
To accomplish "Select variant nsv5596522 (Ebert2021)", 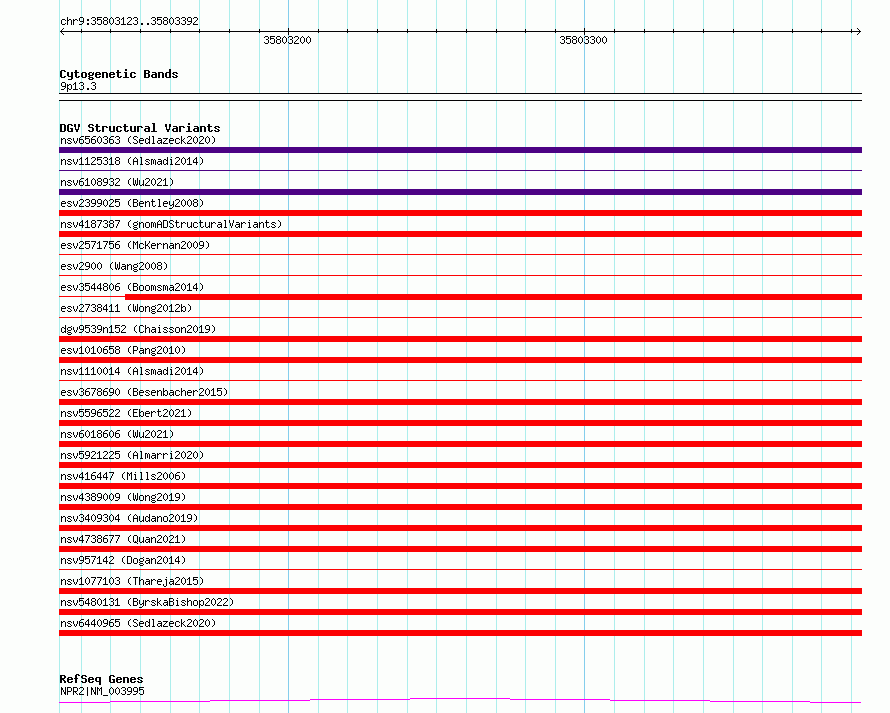I will pyautogui.click(x=126, y=413).
